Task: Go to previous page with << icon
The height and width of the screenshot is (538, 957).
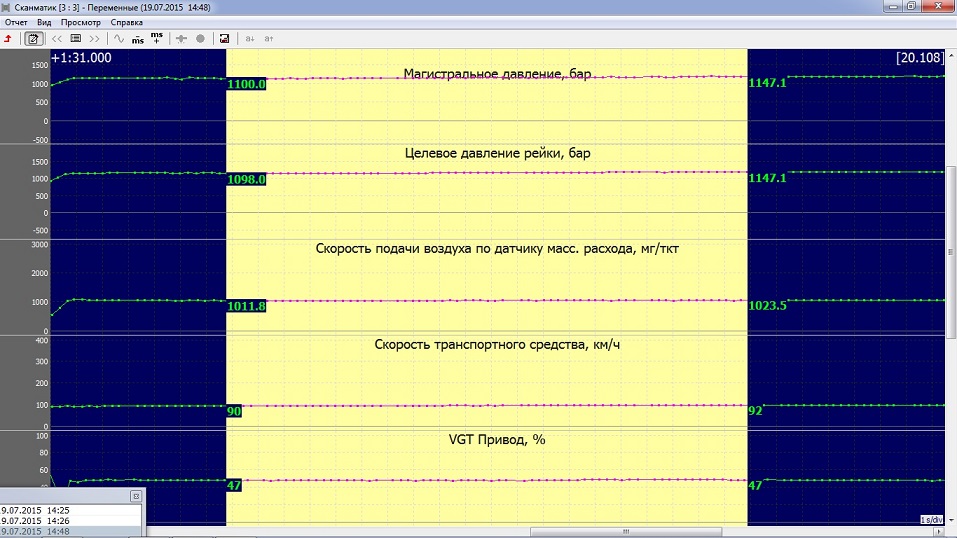Action: 57,38
